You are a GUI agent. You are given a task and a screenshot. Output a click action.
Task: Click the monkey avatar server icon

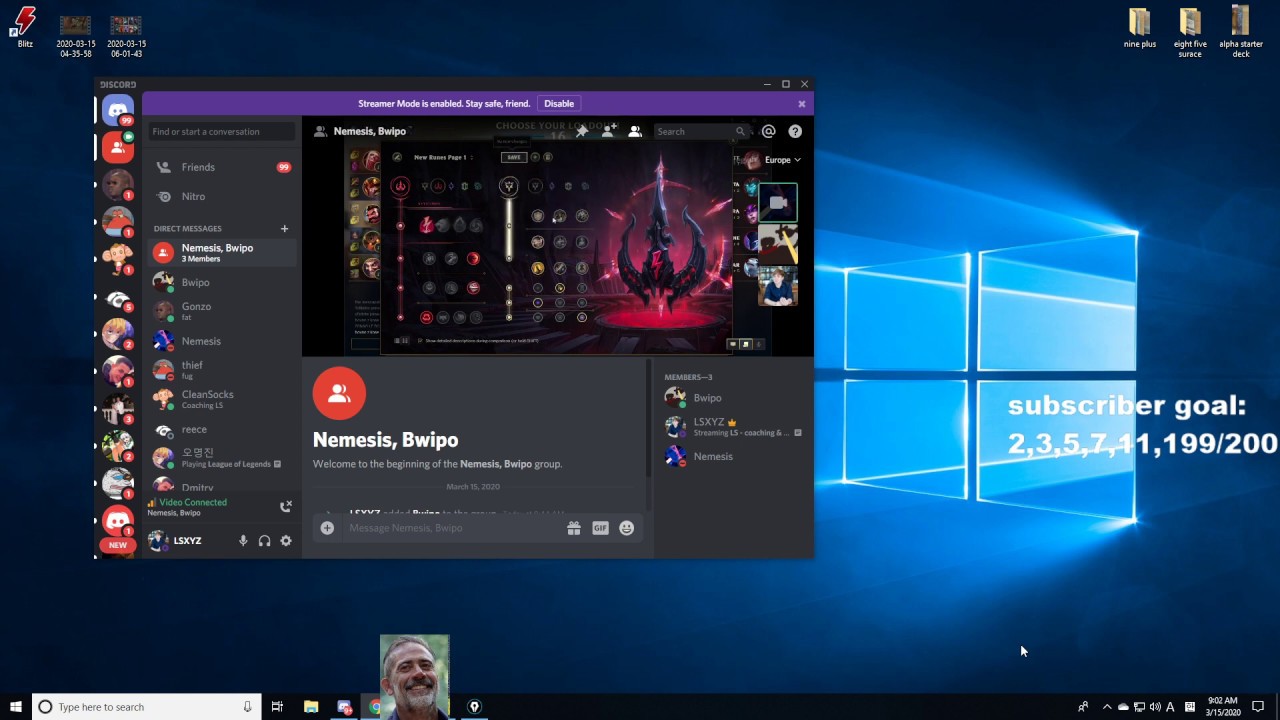[x=118, y=259]
